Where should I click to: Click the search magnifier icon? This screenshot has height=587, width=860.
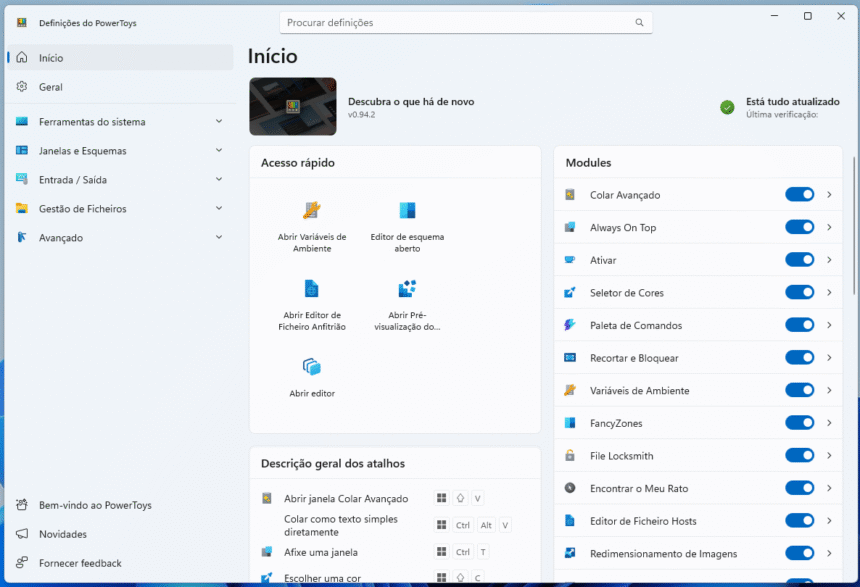click(639, 22)
